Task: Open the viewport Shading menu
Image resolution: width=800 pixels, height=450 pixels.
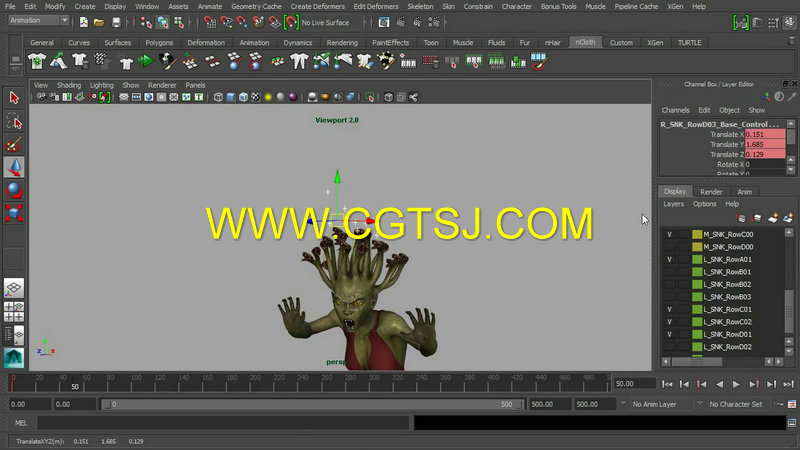Action: click(x=69, y=85)
